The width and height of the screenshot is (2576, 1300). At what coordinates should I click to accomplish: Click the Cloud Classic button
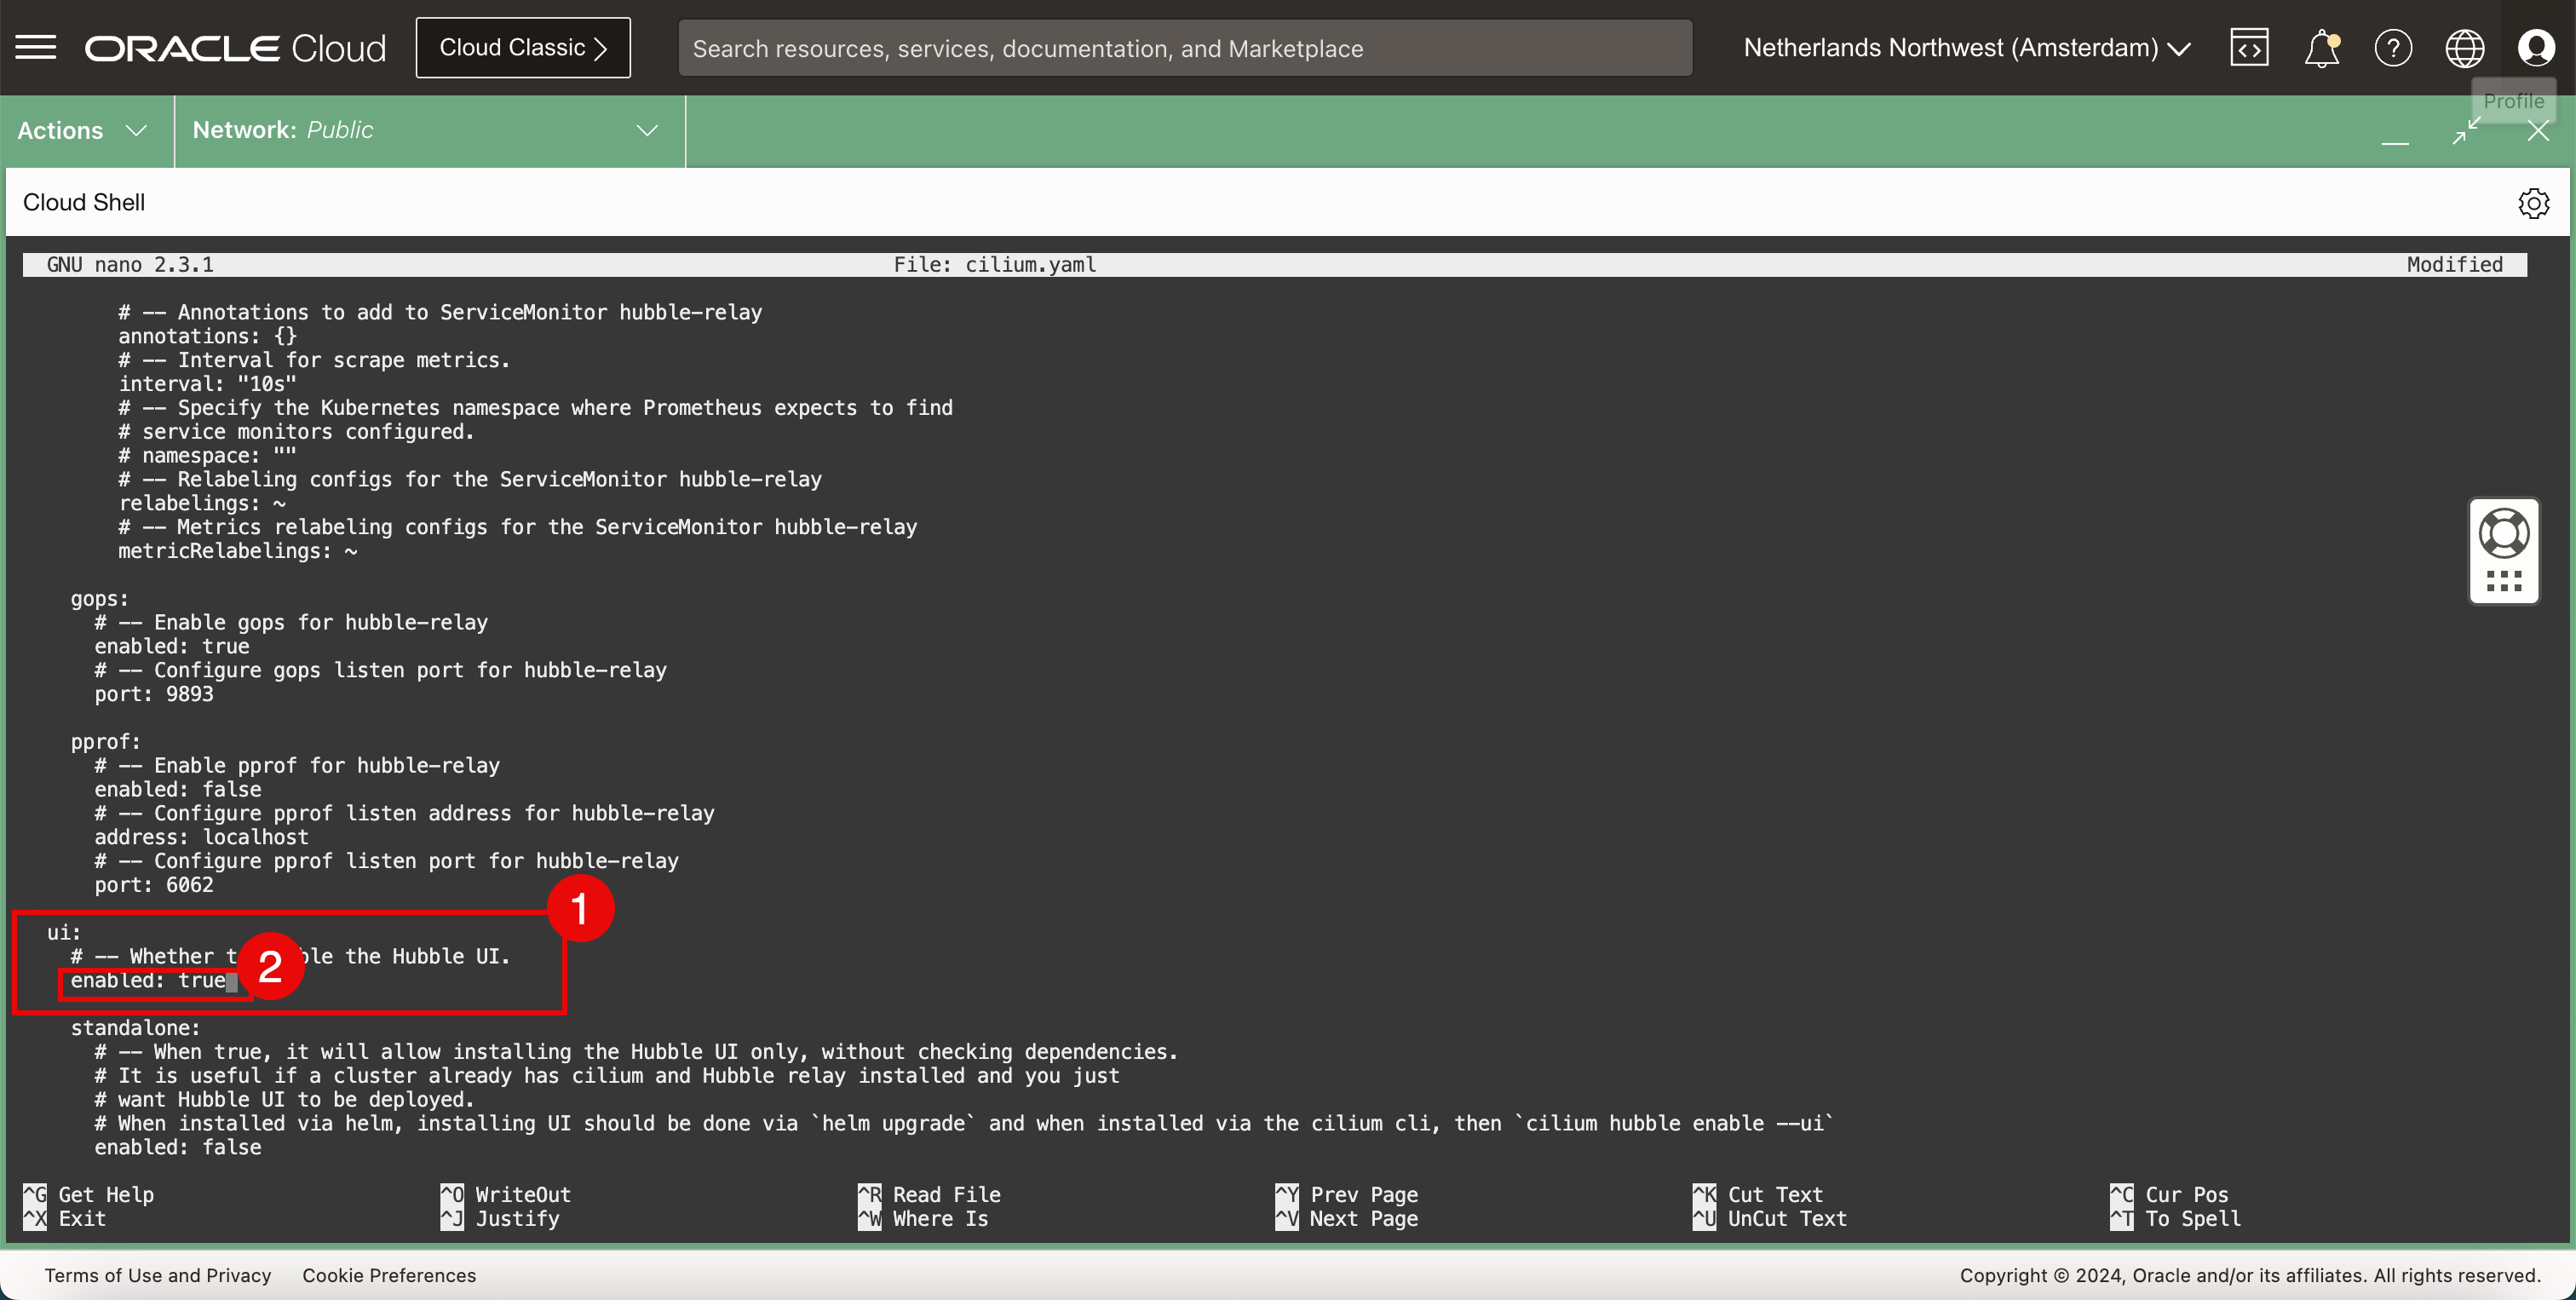tap(523, 47)
